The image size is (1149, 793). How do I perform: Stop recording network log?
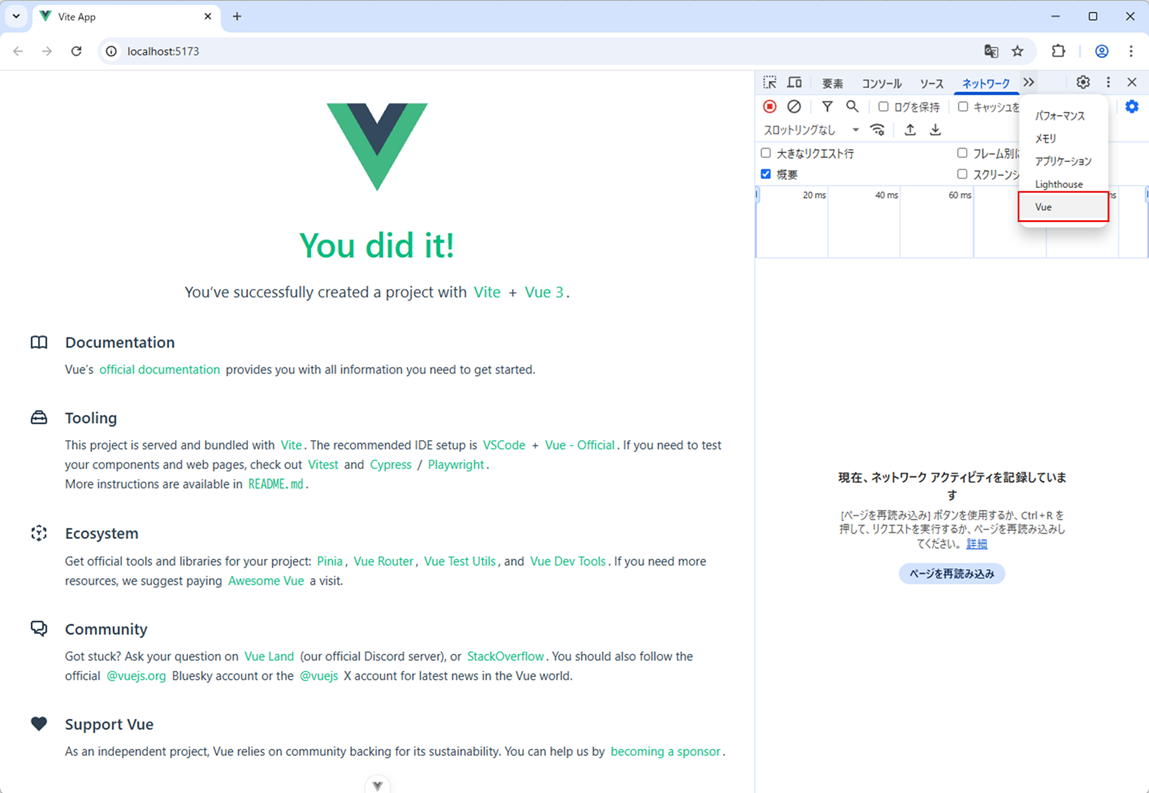click(x=769, y=106)
